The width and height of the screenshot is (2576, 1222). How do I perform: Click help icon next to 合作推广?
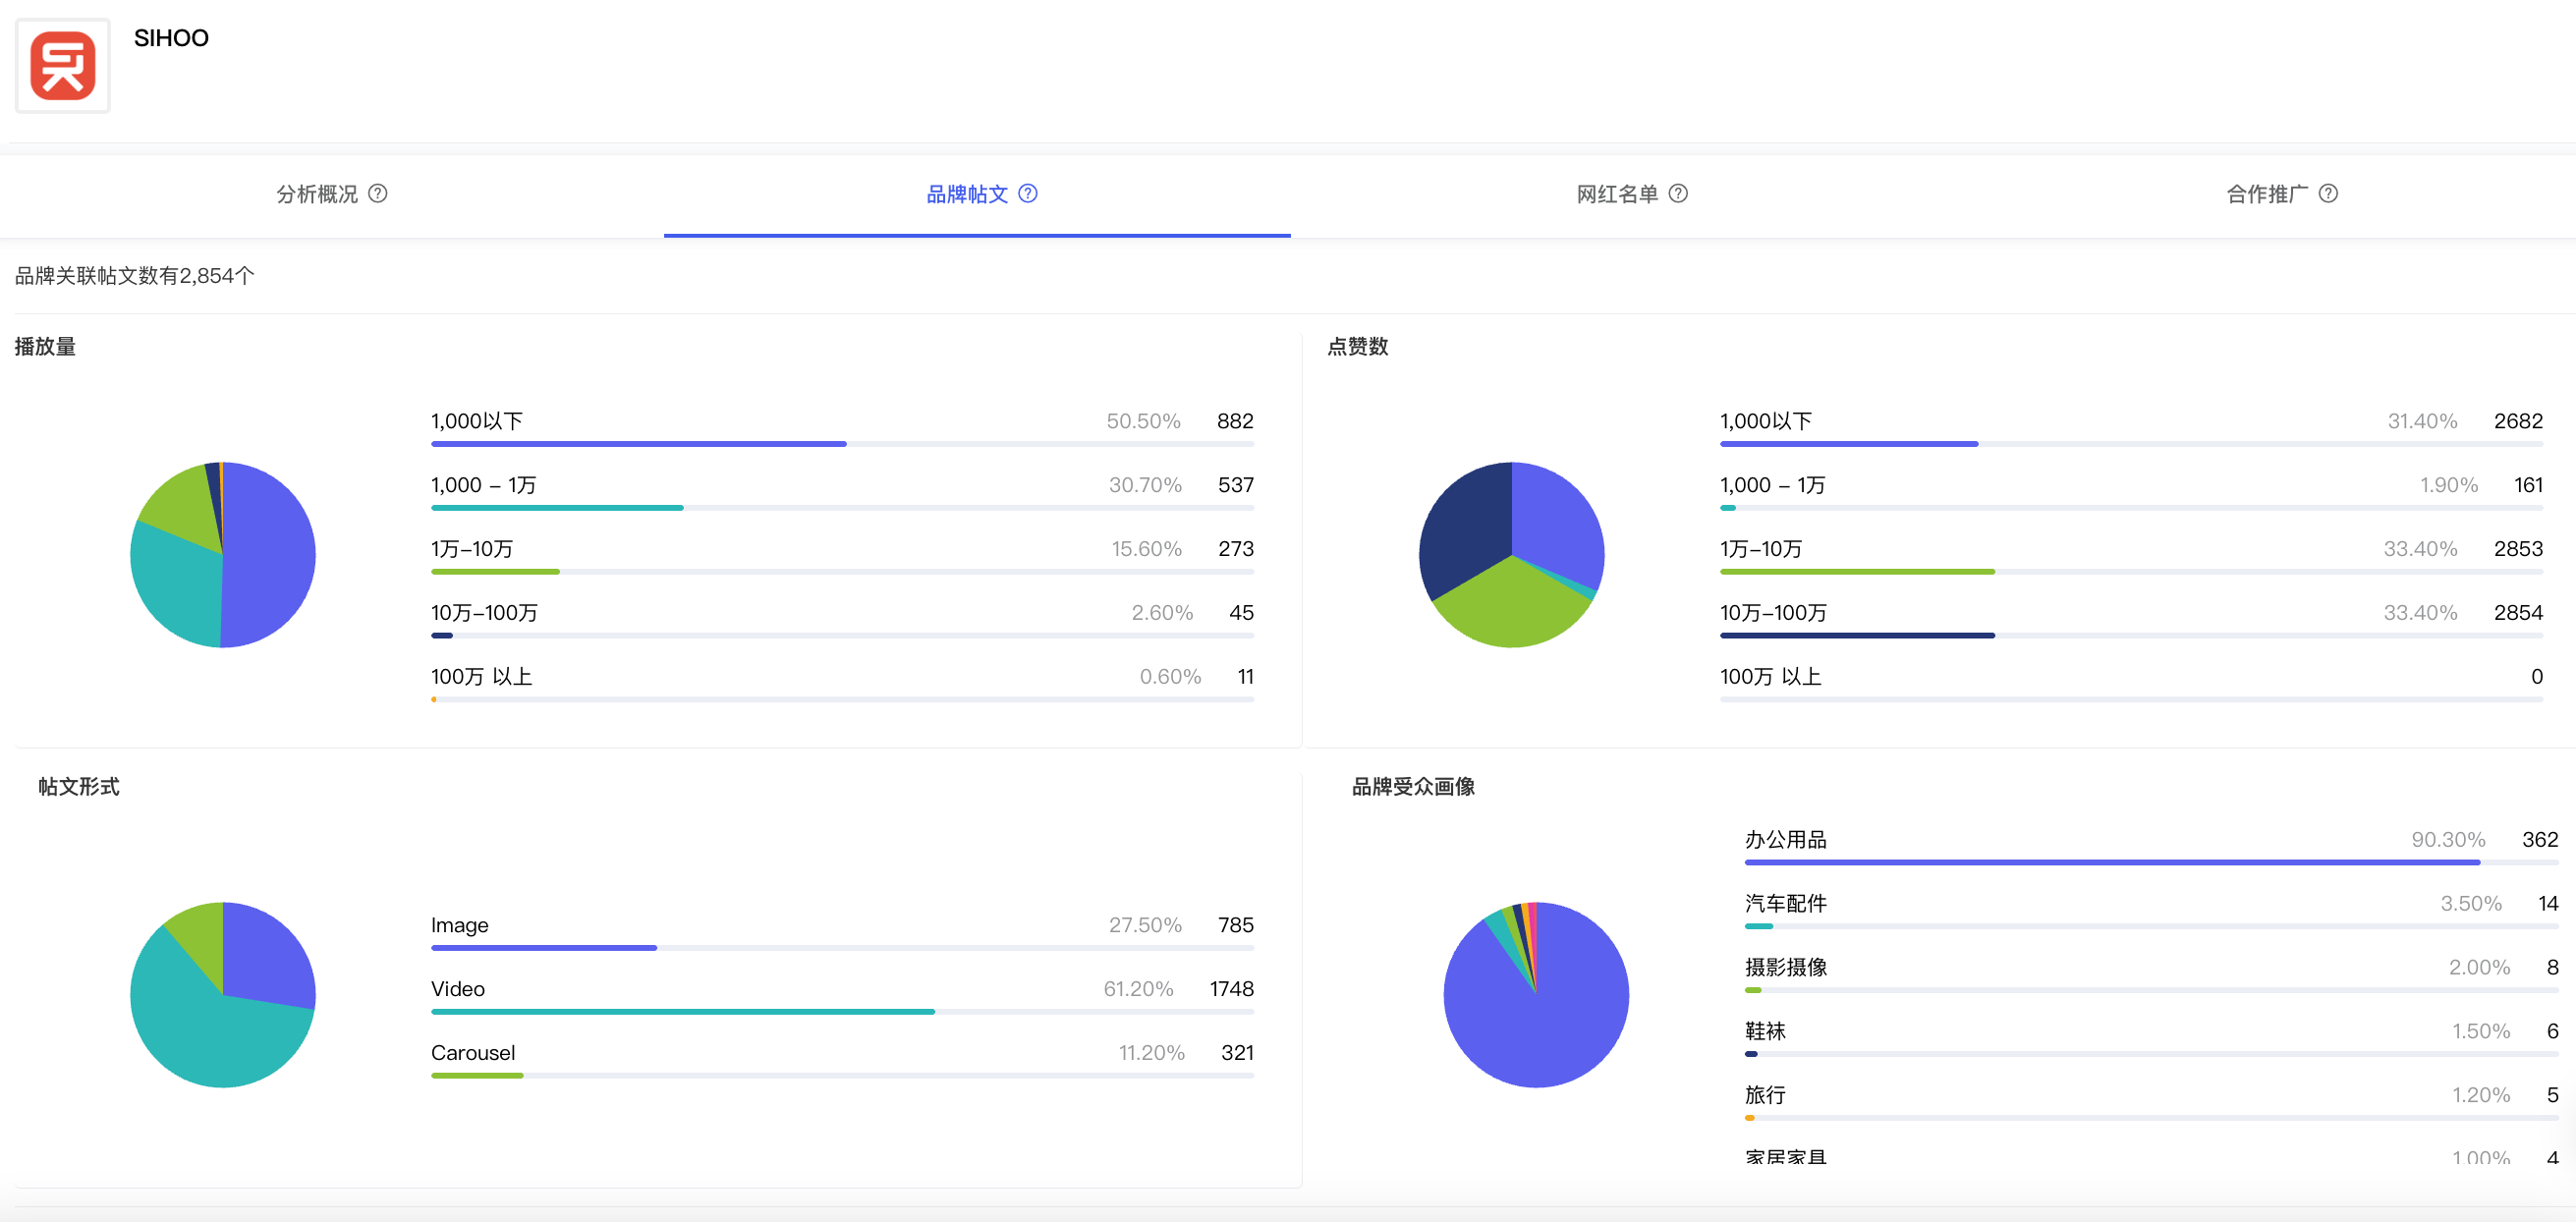[2327, 193]
